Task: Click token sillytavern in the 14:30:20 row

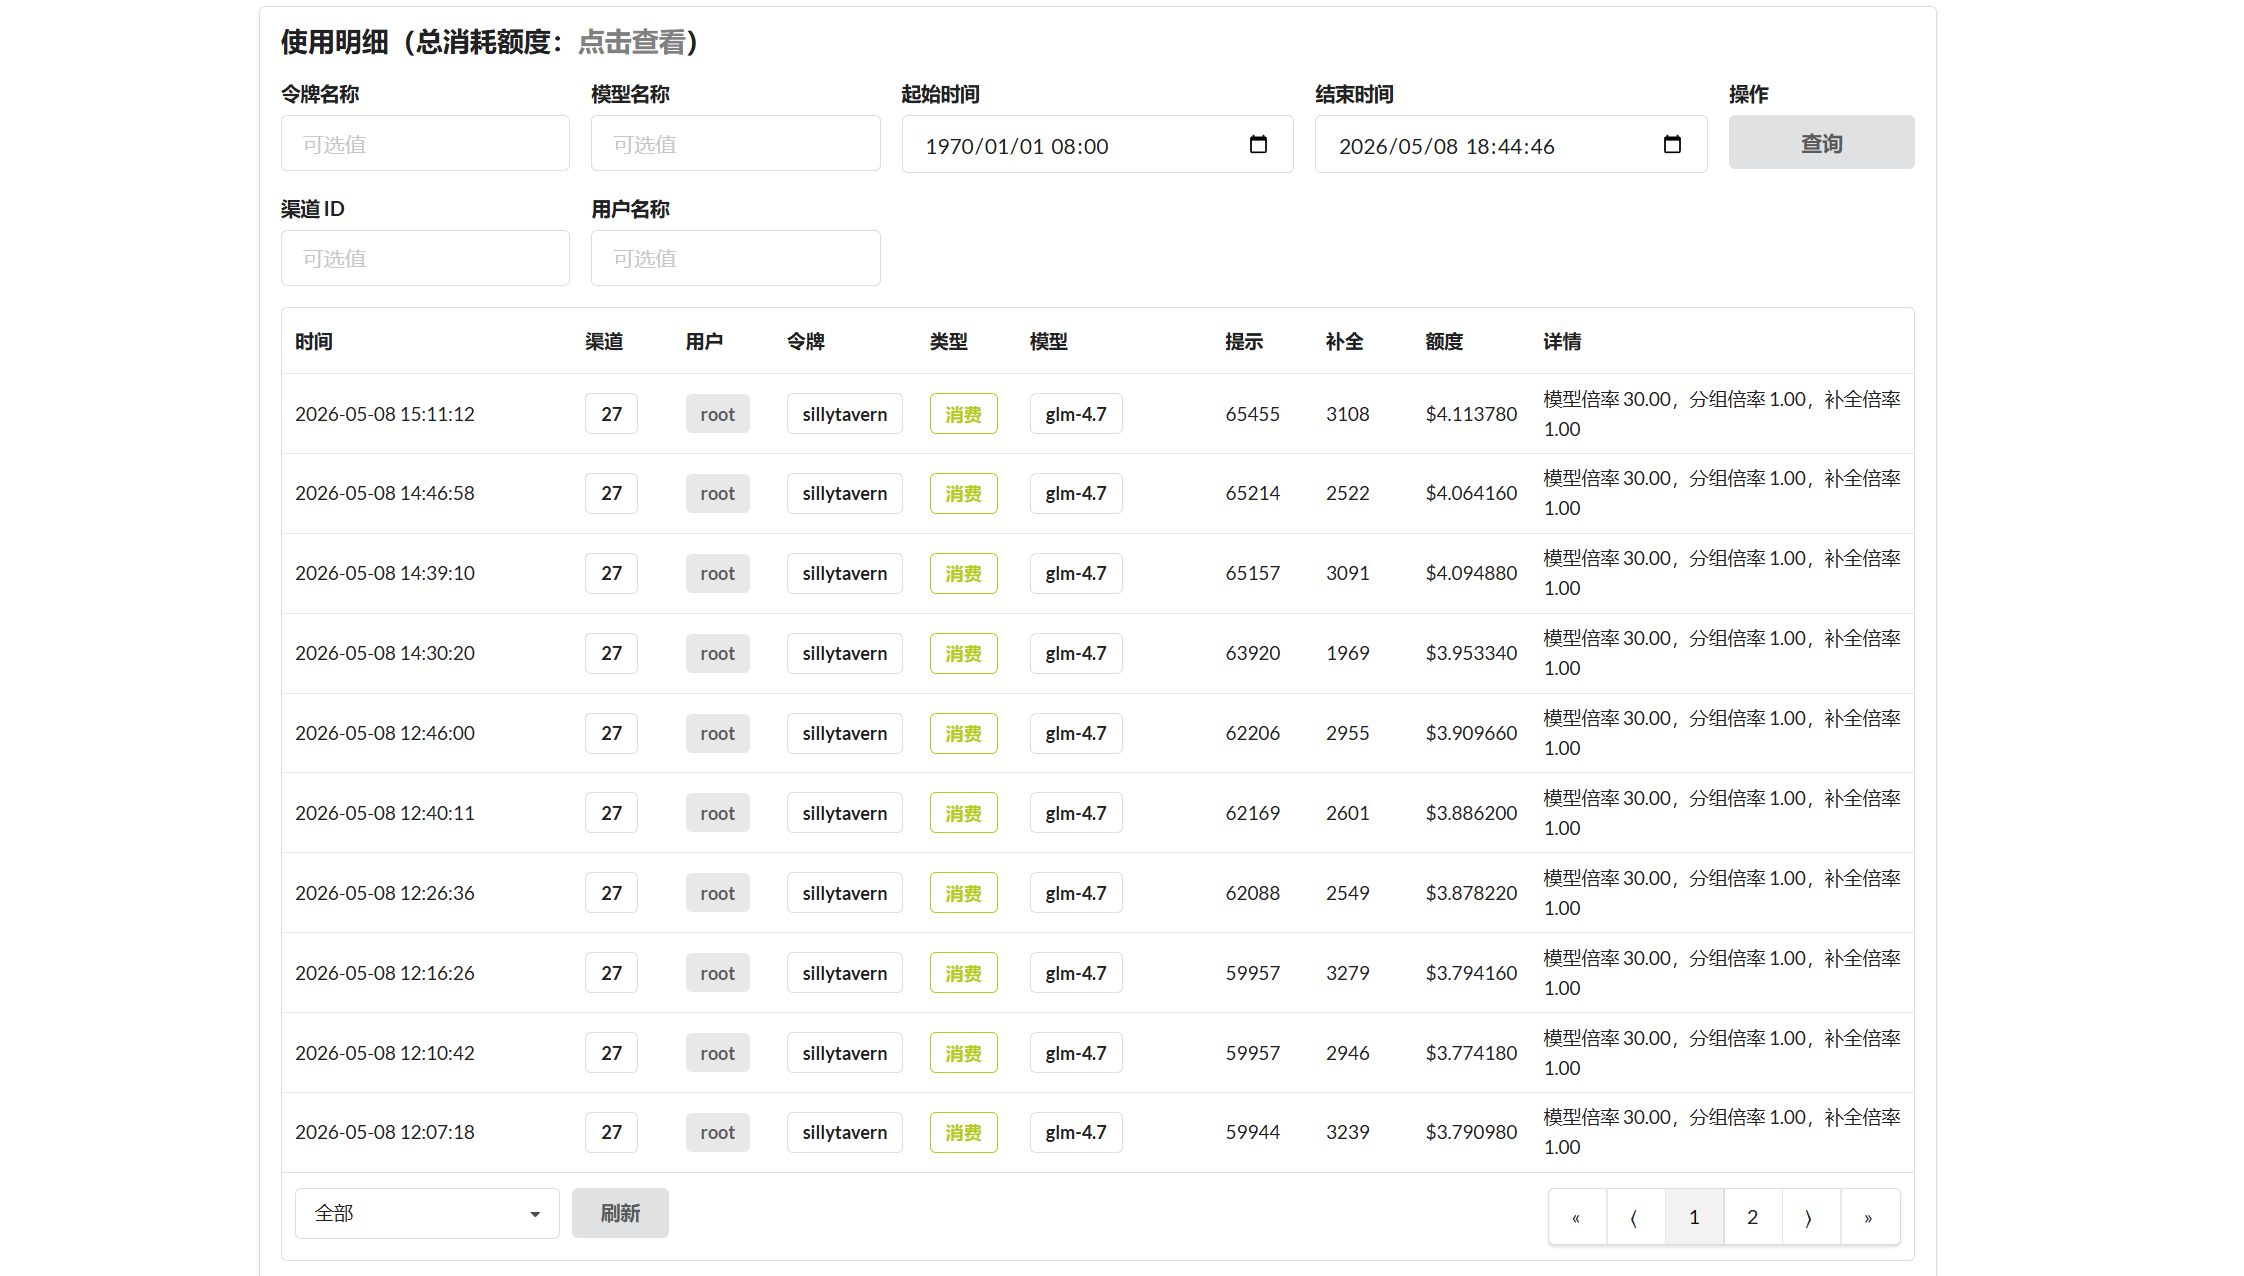Action: coord(844,653)
